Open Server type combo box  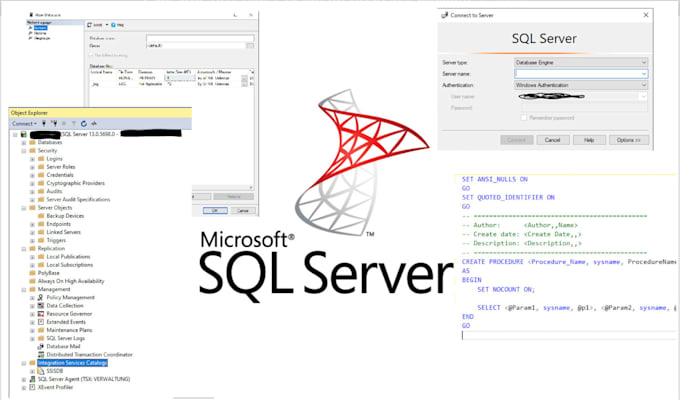581,62
